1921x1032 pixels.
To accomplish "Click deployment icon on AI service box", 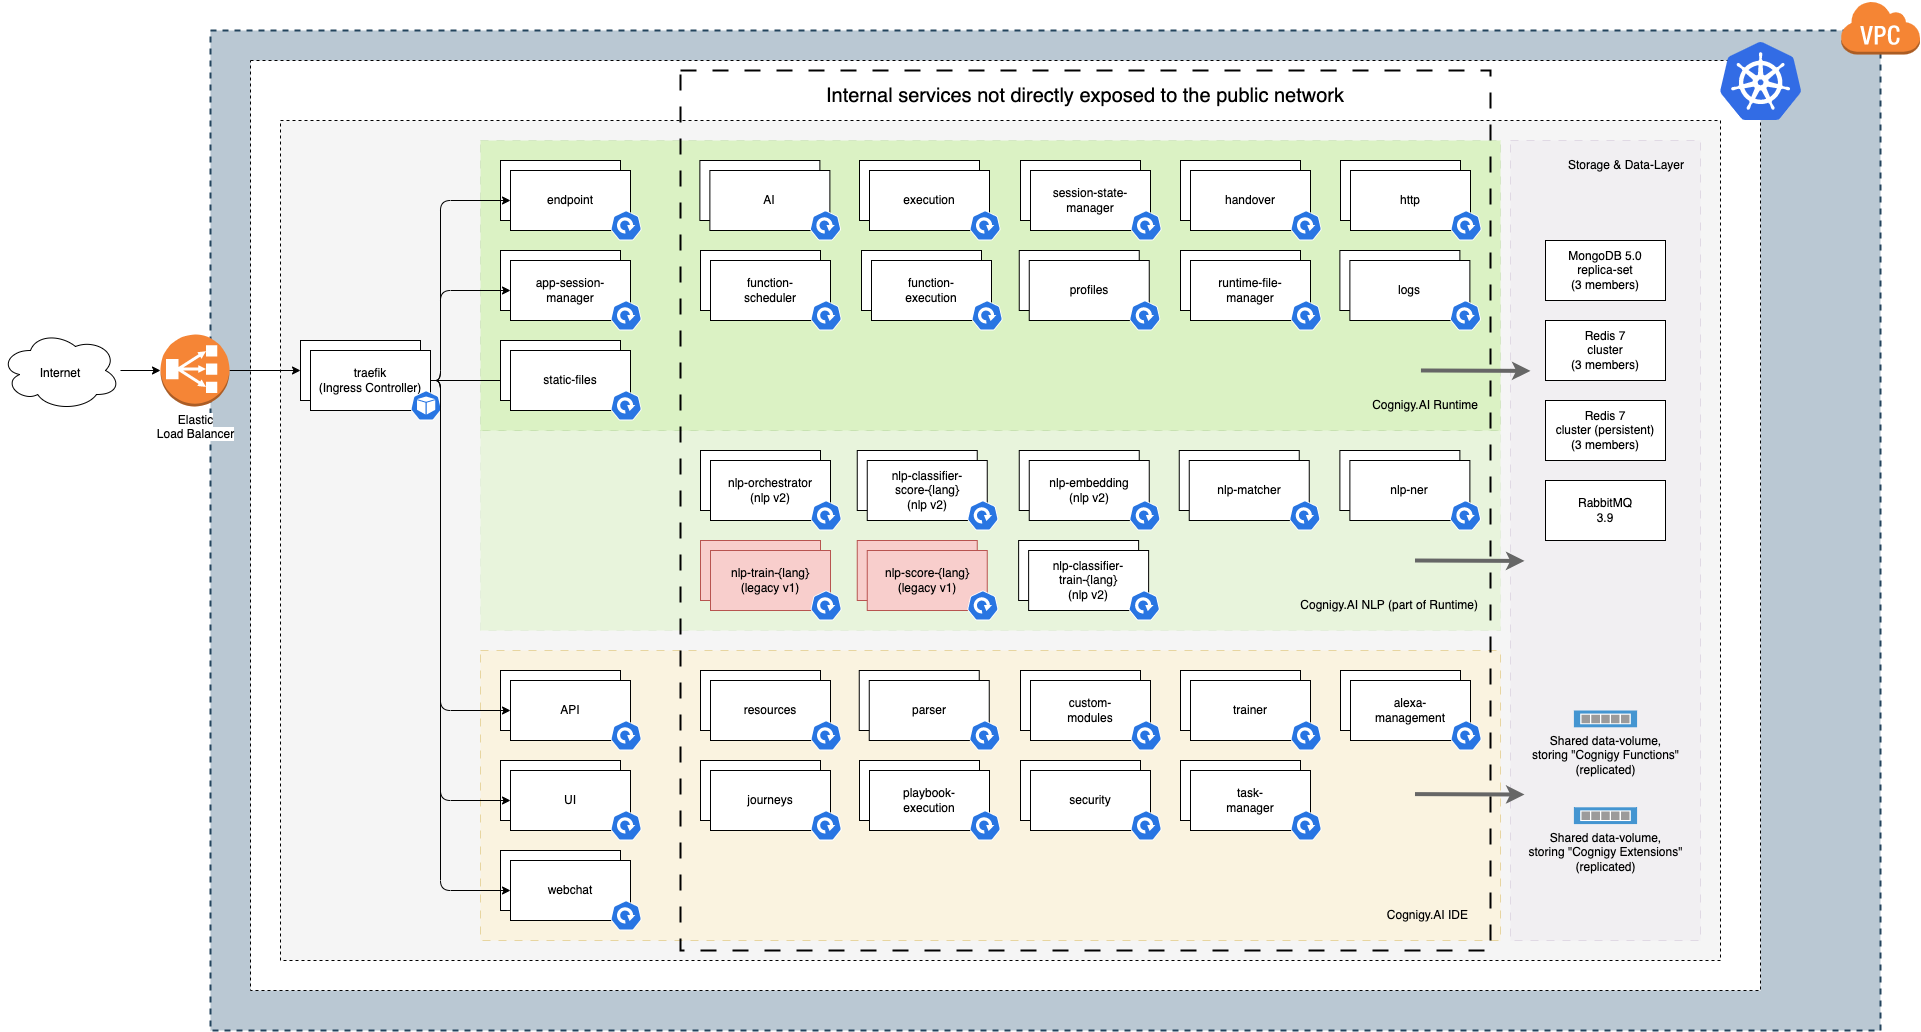I will (825, 226).
